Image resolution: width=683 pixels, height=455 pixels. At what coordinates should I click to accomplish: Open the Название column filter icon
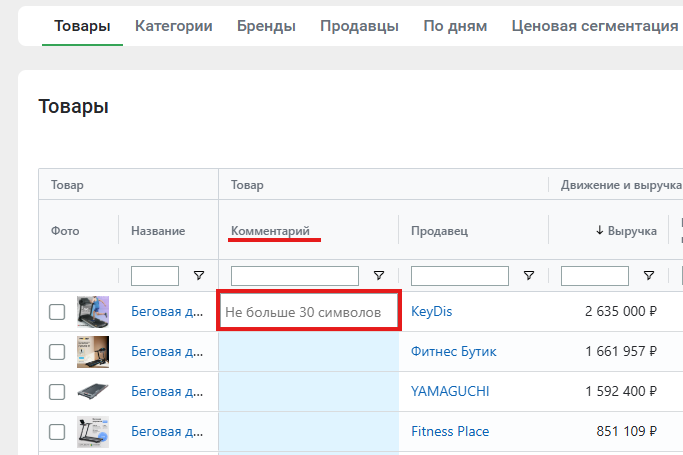[x=199, y=275]
